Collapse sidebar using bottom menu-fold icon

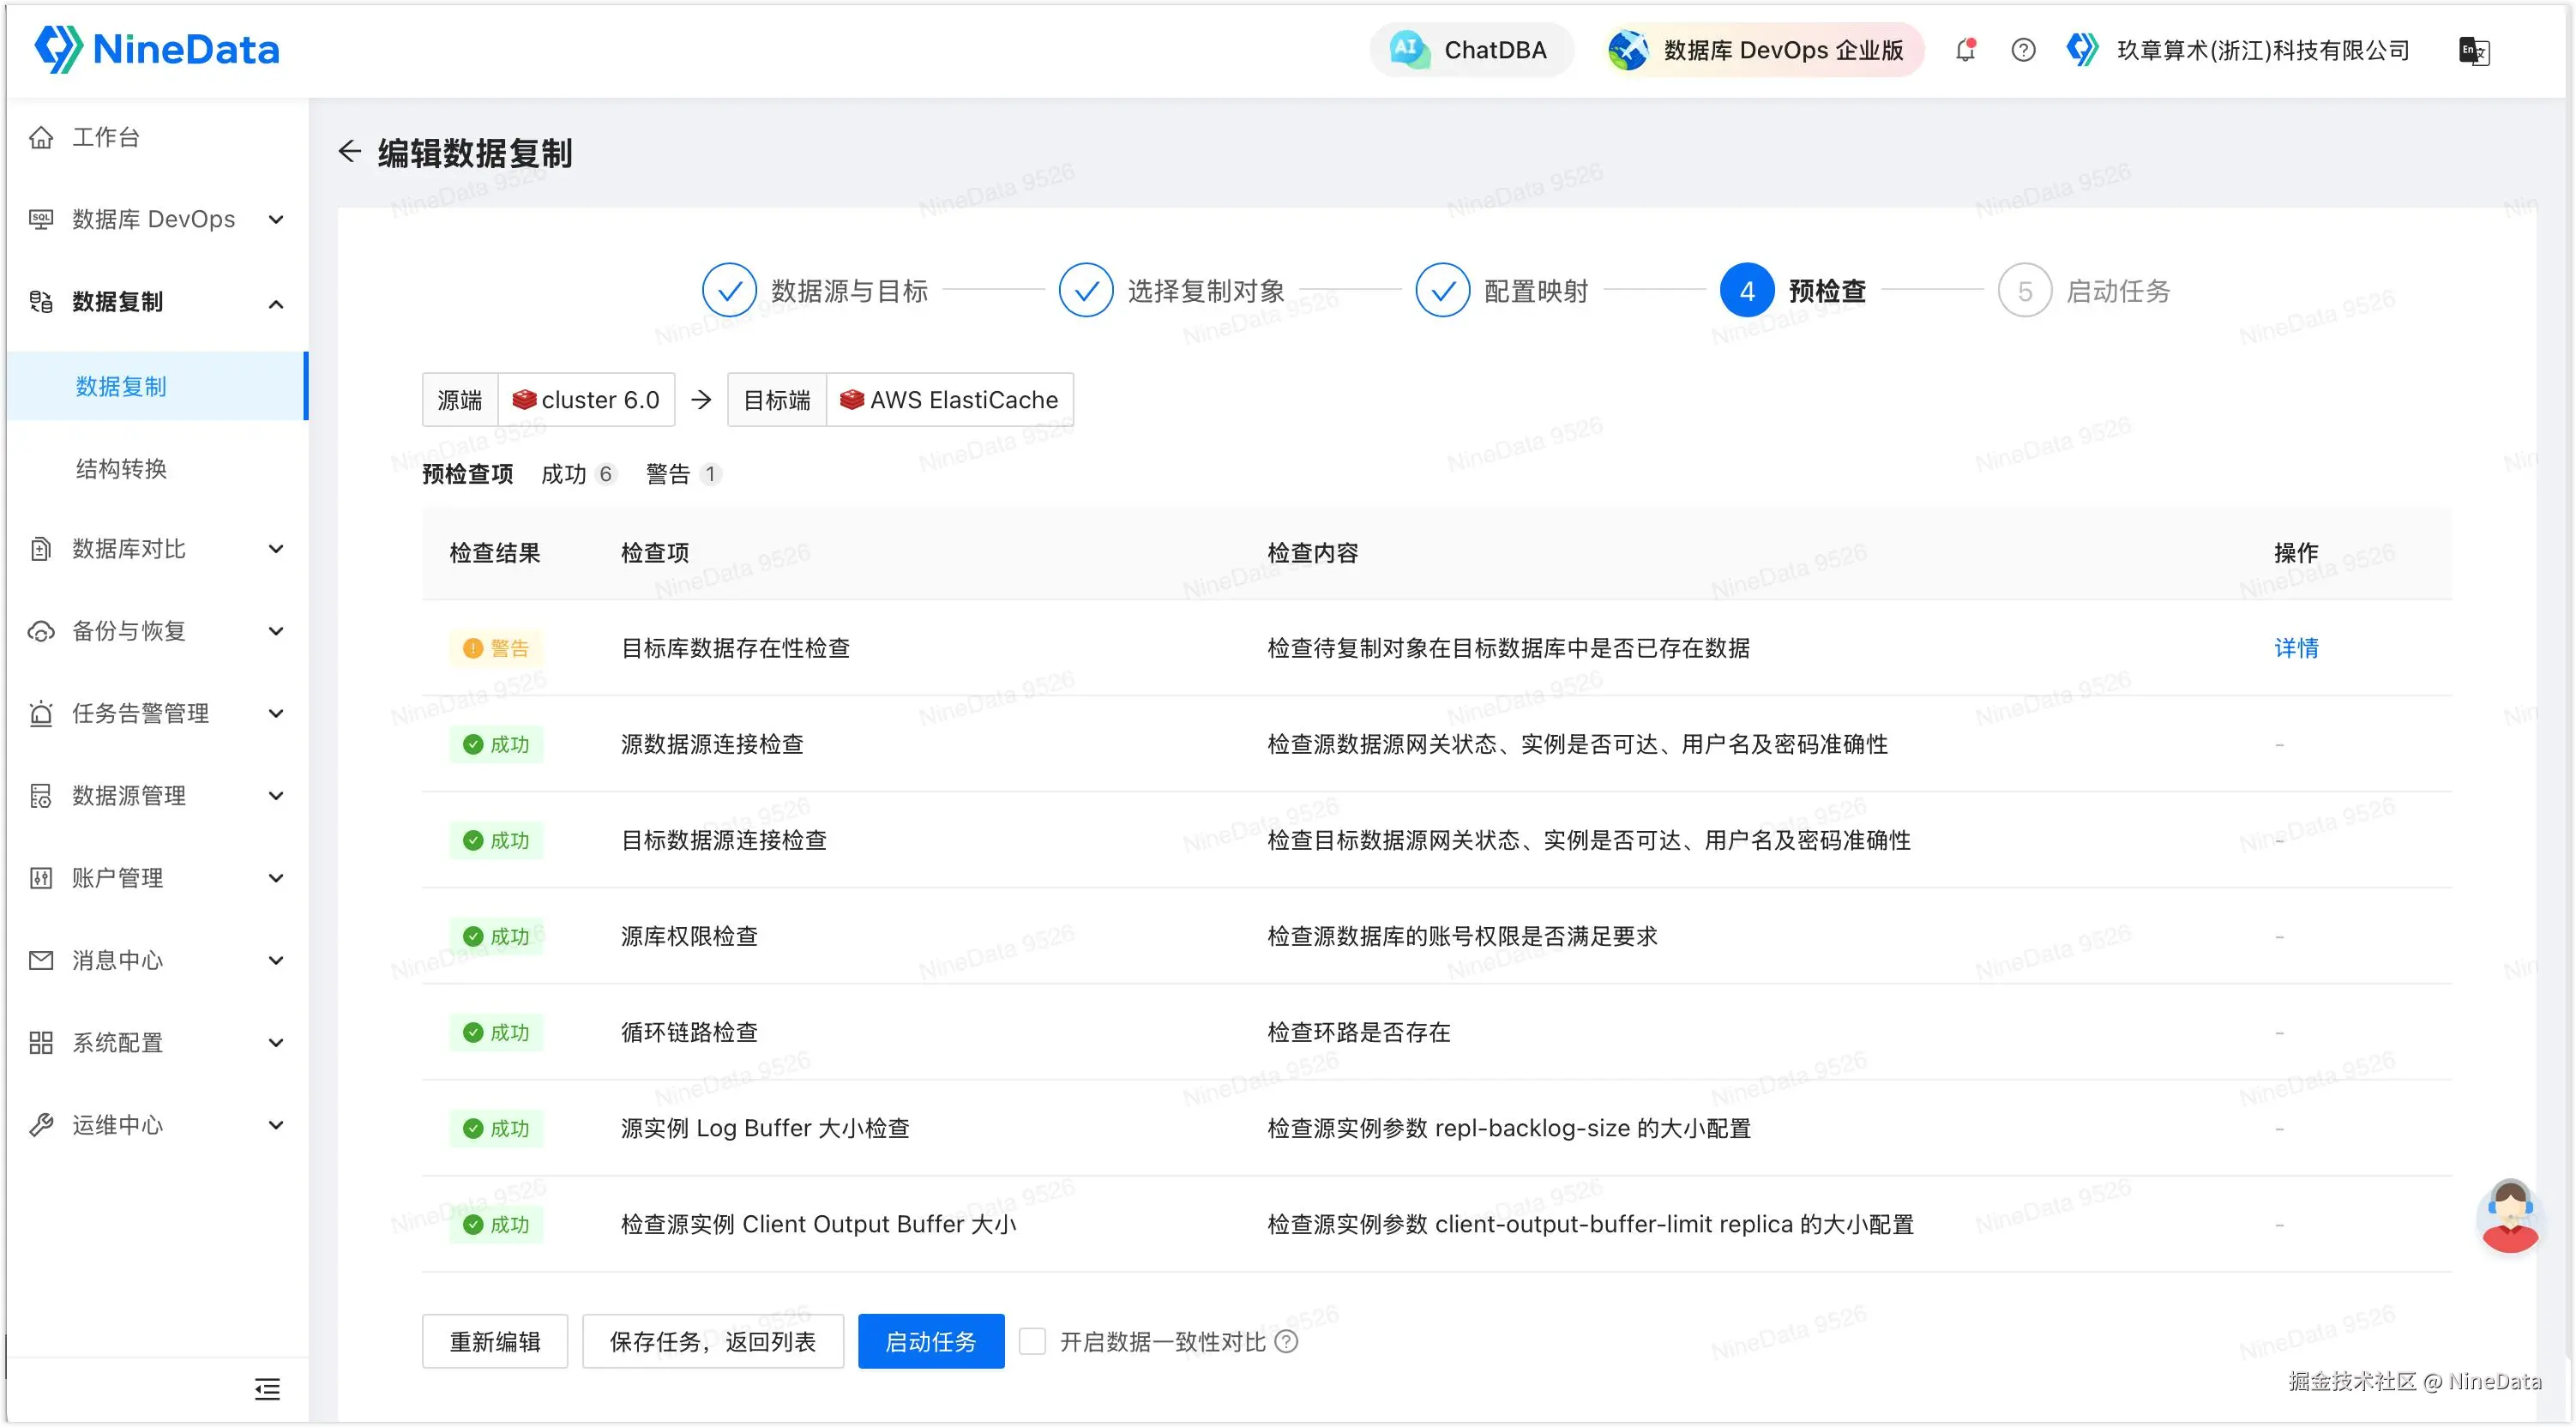click(267, 1388)
